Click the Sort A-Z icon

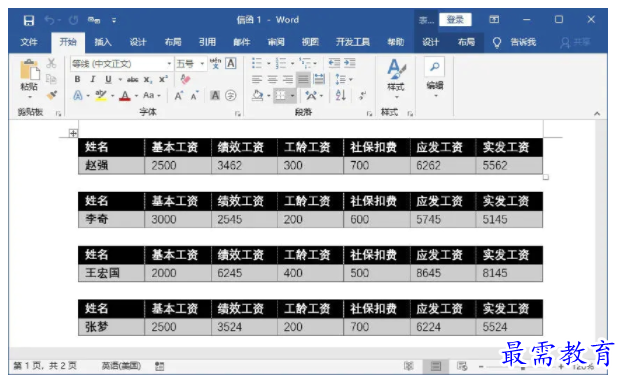tap(341, 95)
